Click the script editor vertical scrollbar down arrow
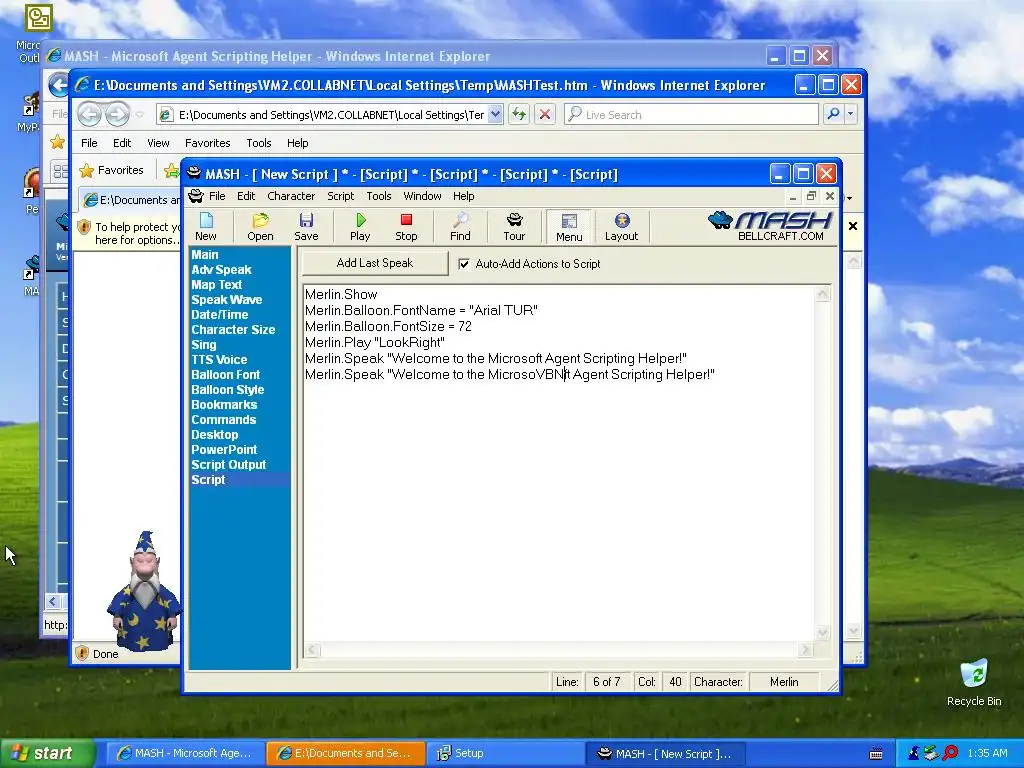 tap(822, 632)
